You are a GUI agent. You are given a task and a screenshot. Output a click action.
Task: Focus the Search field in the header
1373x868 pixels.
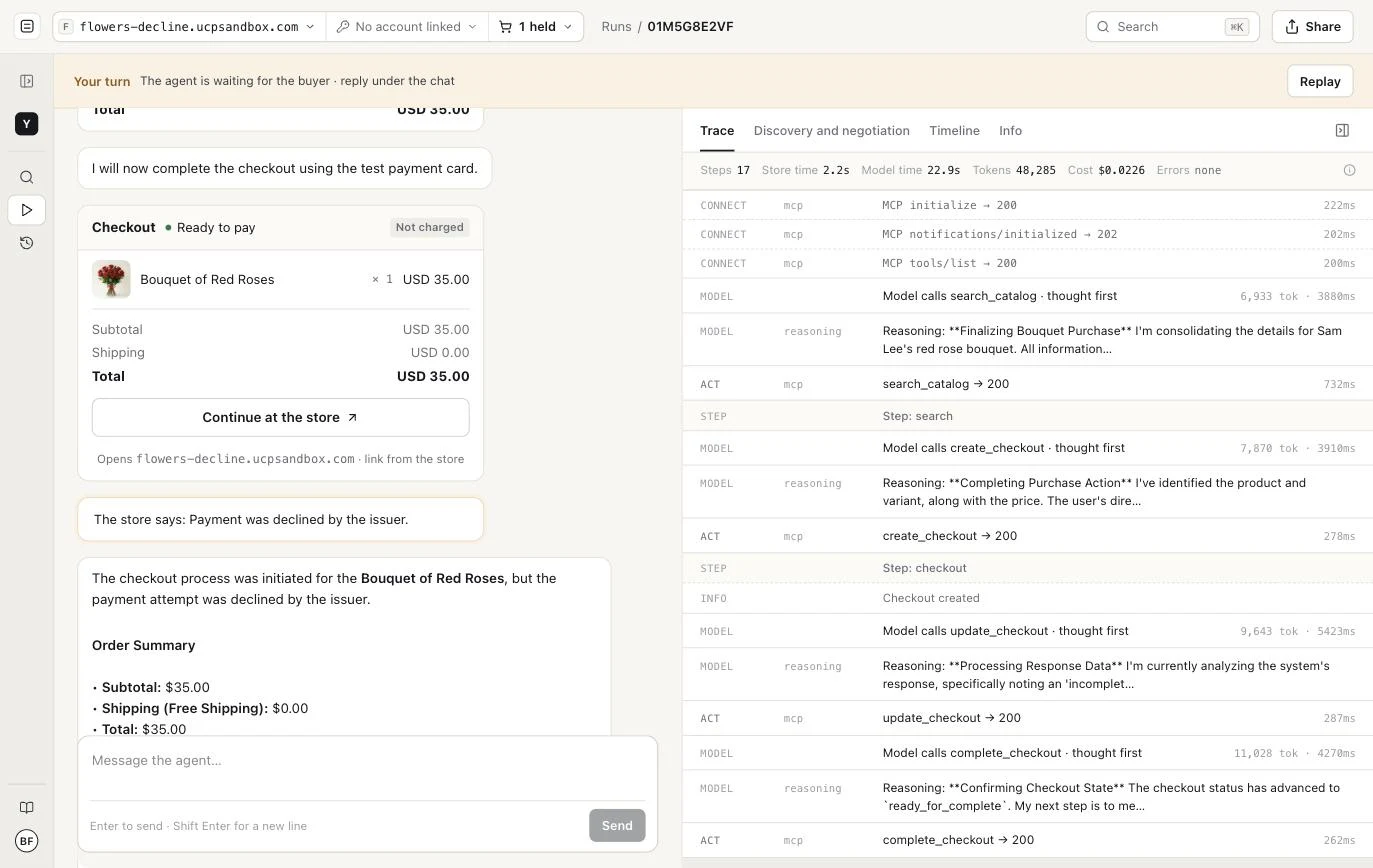point(1172,27)
